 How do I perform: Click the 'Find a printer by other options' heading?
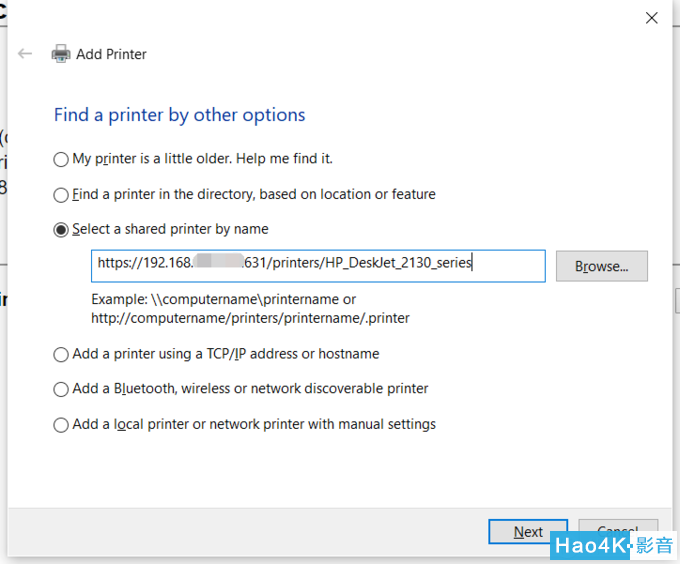[180, 115]
